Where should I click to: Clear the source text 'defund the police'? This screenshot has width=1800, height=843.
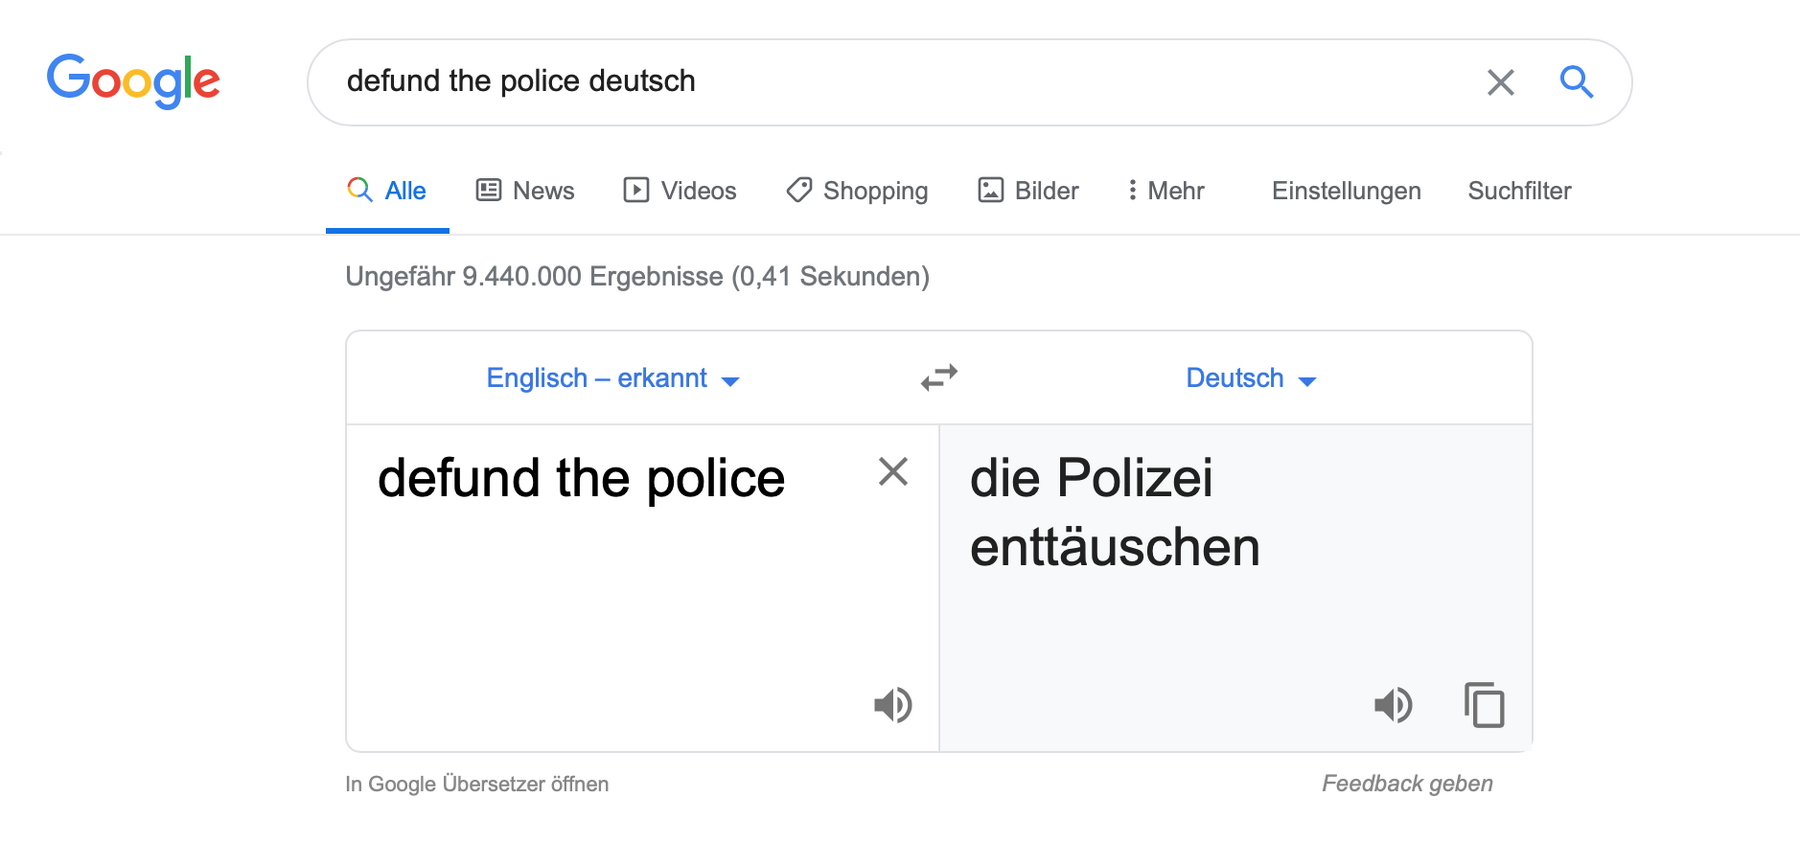pyautogui.click(x=893, y=471)
